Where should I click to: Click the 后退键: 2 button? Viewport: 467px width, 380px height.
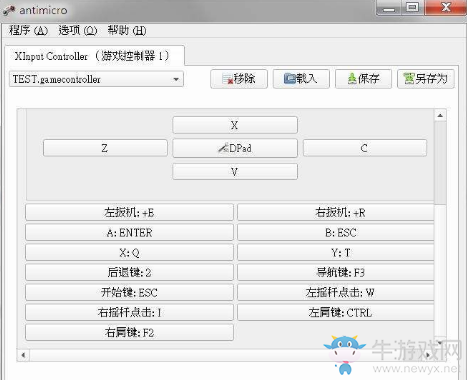click(x=129, y=272)
